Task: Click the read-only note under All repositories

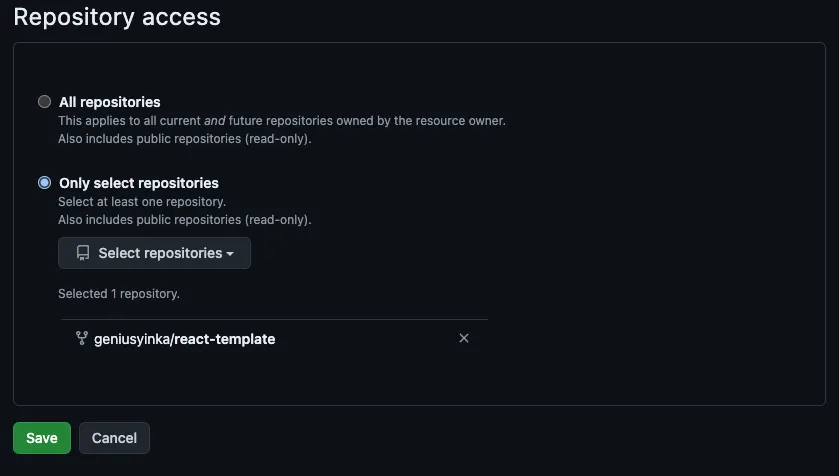Action: tap(185, 139)
